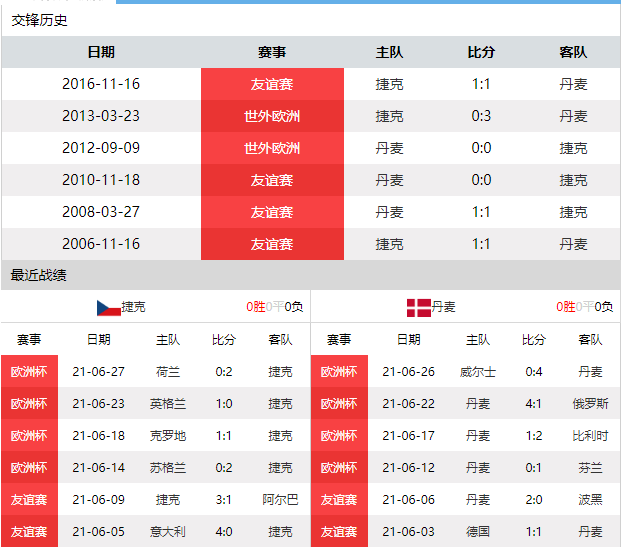622x547 pixels.
Task: Select 2:0 score on 21-06-06
Action: [534, 500]
